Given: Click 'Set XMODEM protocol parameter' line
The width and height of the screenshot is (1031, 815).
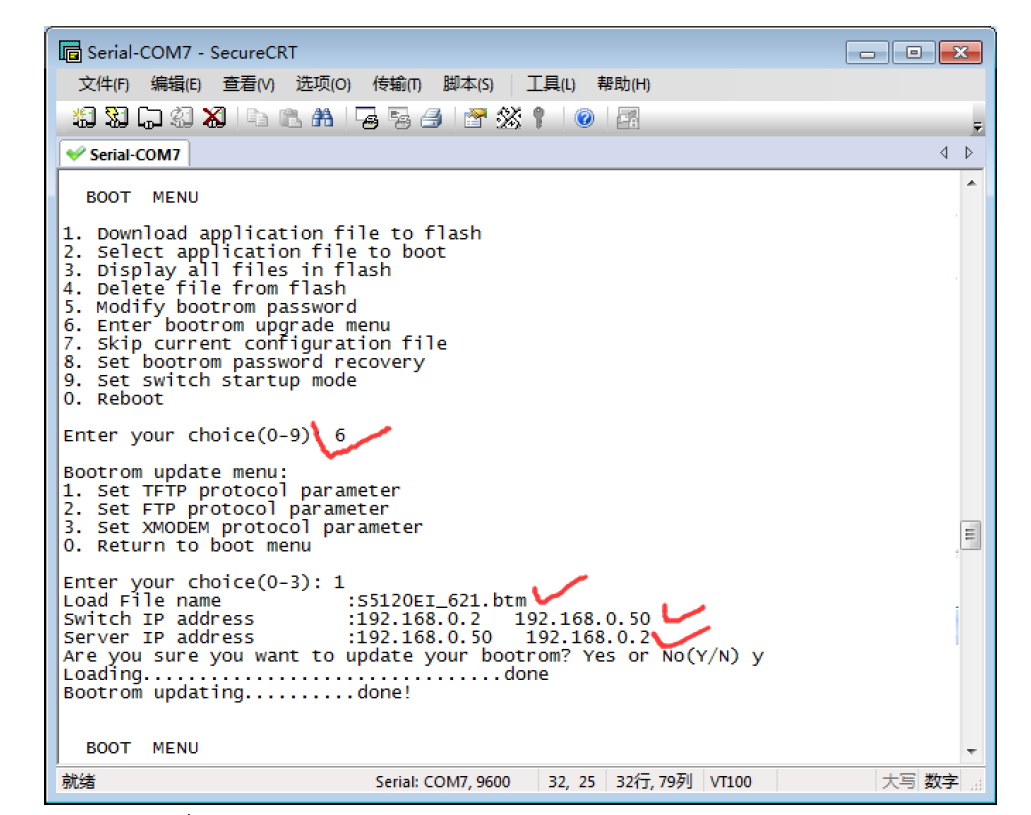Looking at the screenshot, I should 243,528.
